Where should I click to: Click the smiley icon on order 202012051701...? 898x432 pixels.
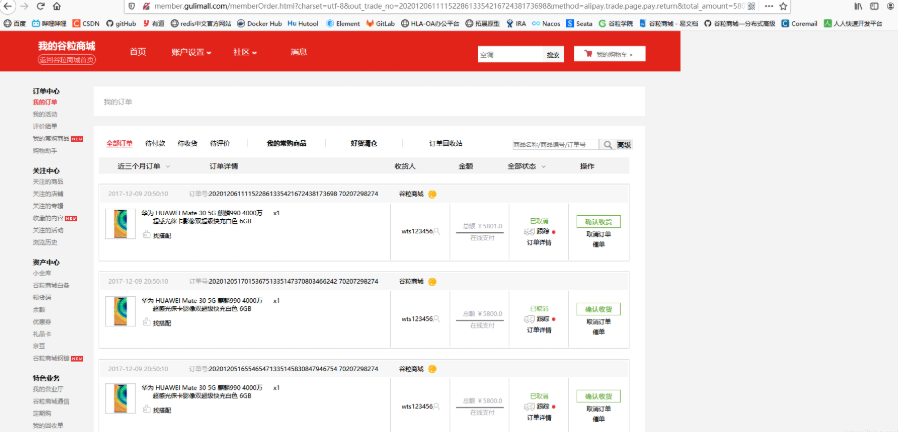point(432,281)
